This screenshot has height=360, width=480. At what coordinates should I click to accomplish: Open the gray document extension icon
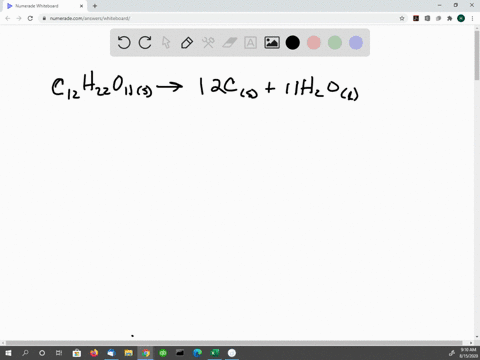coord(427,18)
